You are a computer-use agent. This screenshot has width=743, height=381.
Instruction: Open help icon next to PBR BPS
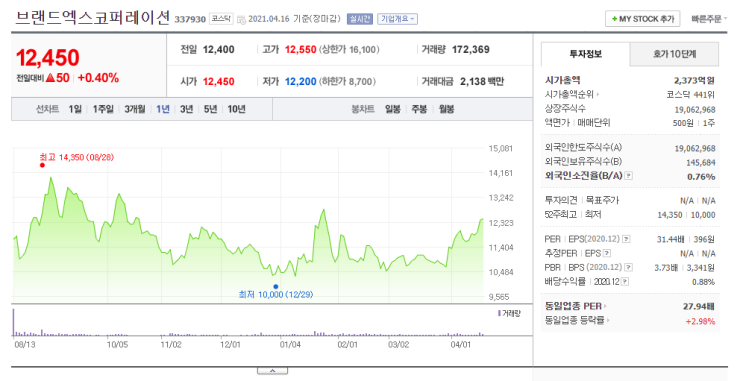tap(628, 268)
